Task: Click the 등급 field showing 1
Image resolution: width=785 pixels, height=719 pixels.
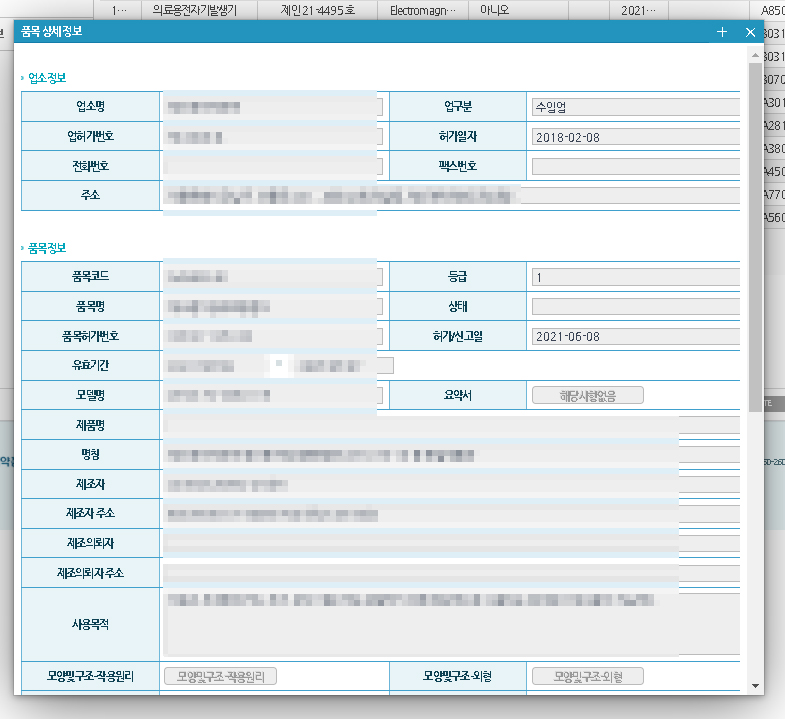Action: click(x=636, y=277)
